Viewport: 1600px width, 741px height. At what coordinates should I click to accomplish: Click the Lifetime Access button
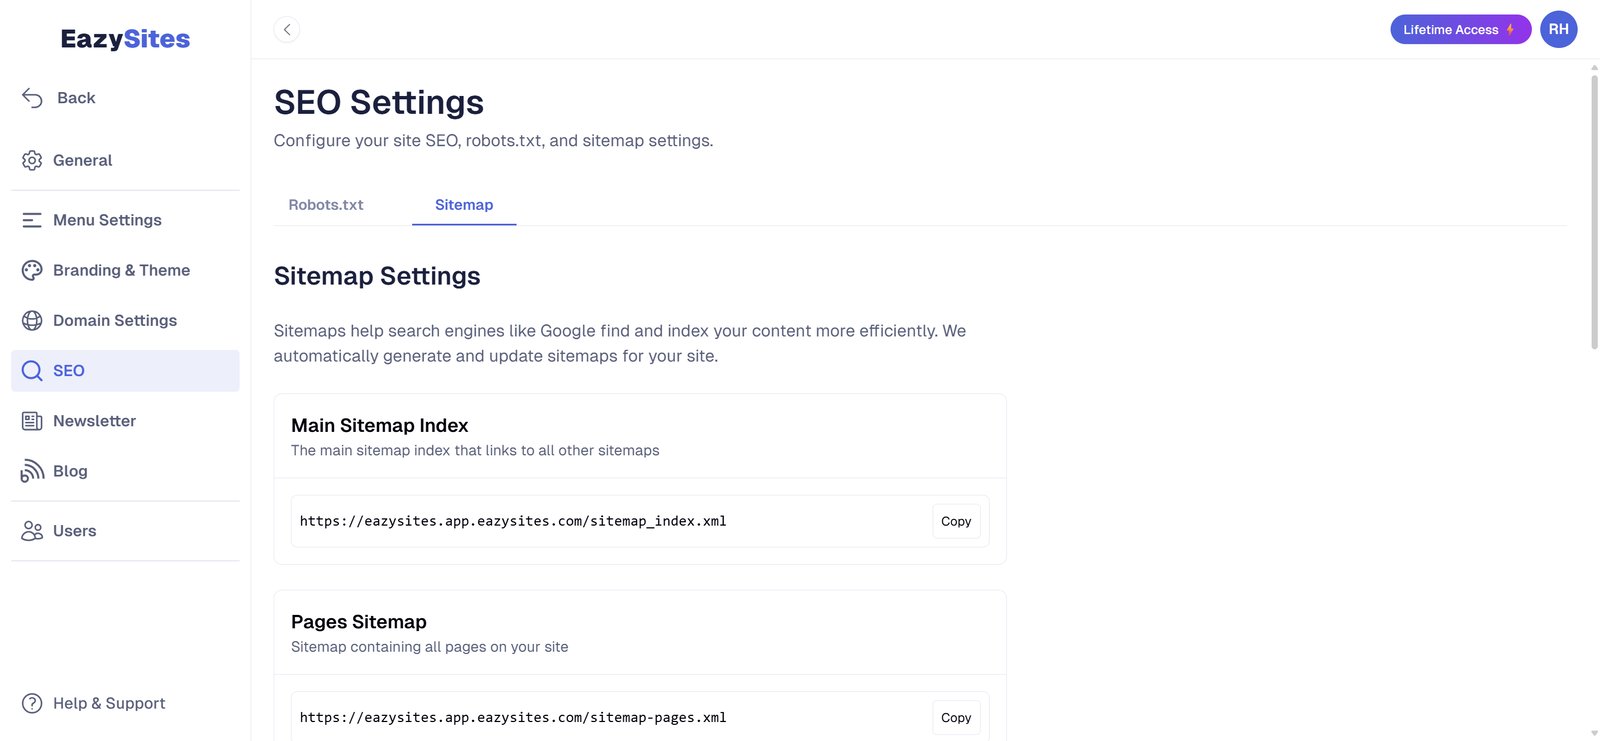[x=1459, y=30]
